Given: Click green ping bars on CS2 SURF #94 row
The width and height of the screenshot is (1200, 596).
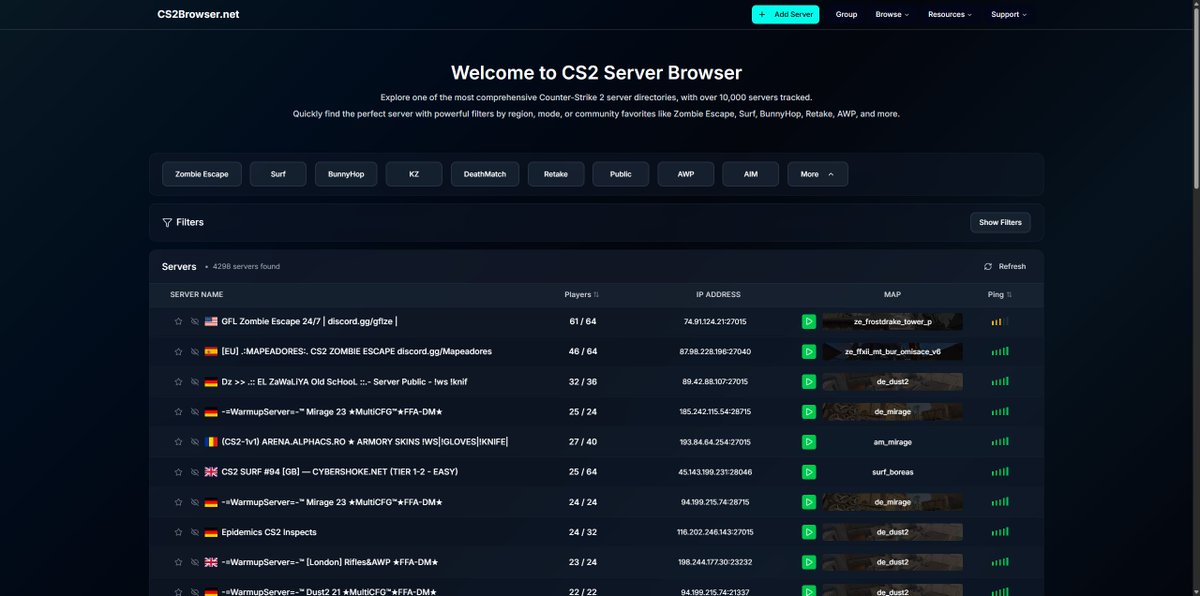Looking at the screenshot, I should click(x=1000, y=472).
